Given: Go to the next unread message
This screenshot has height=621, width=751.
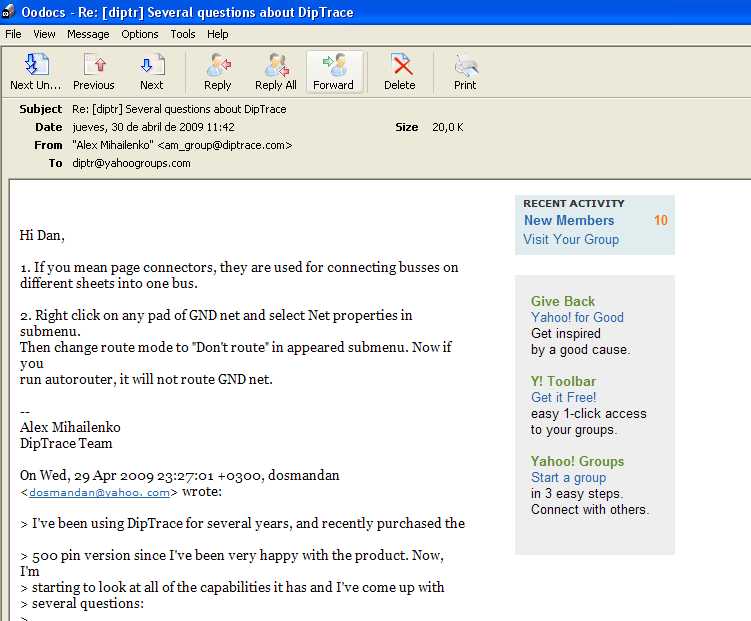Looking at the screenshot, I should tap(36, 72).
